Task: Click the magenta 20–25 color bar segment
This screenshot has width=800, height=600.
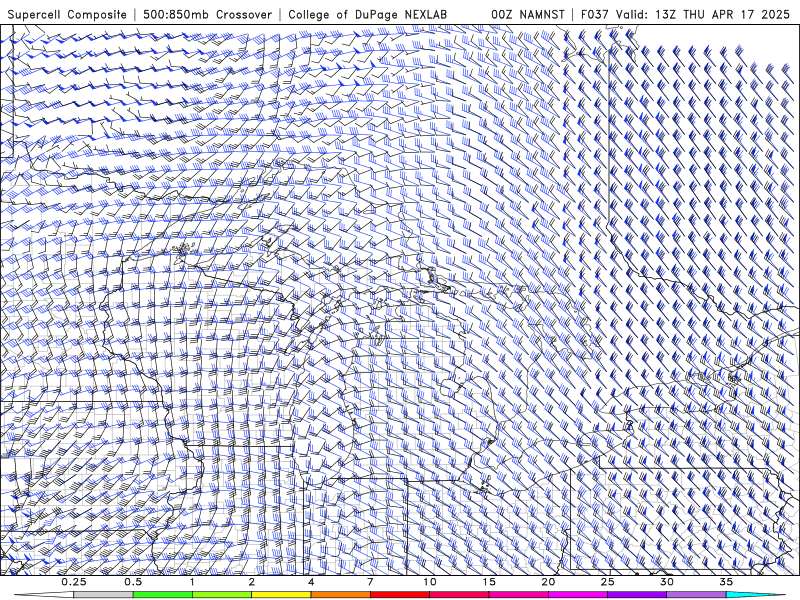Action: 578,595
